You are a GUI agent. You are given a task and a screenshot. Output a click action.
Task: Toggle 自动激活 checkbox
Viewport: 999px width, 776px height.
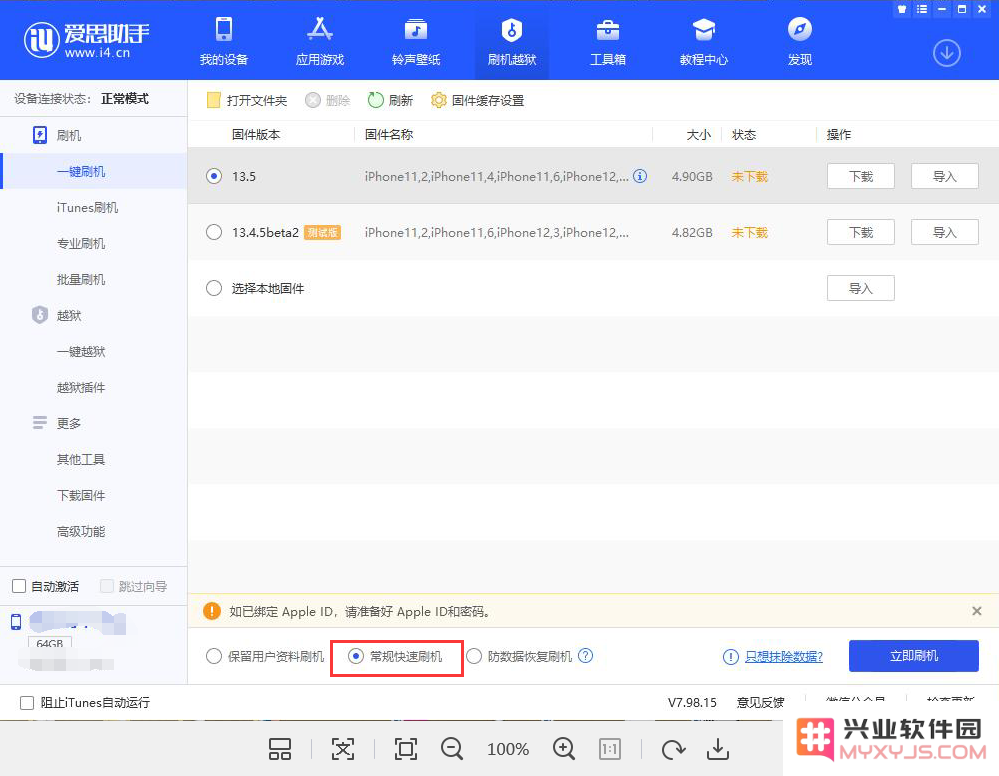(x=19, y=586)
